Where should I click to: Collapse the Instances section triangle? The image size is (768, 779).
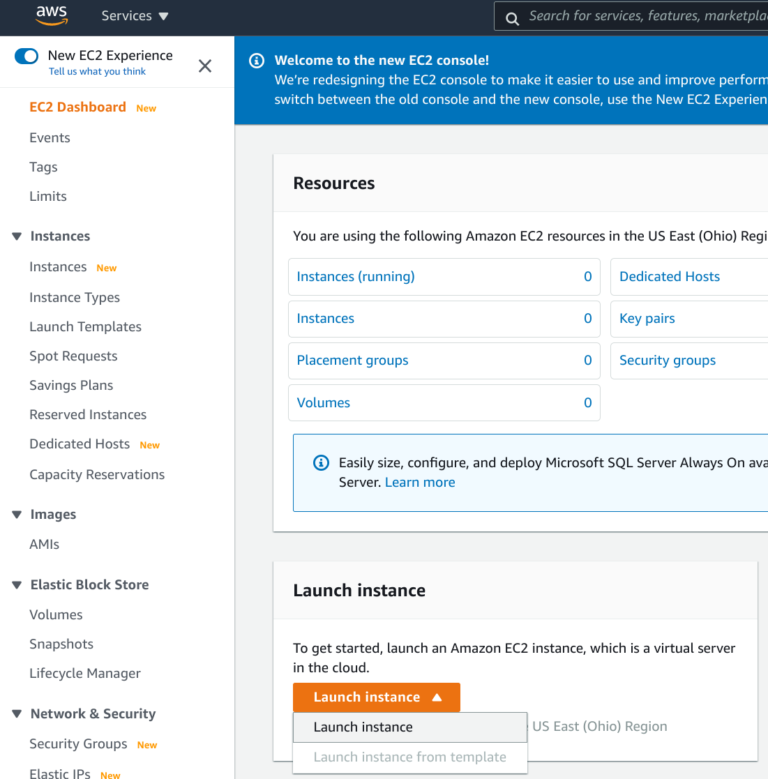[x=17, y=236]
